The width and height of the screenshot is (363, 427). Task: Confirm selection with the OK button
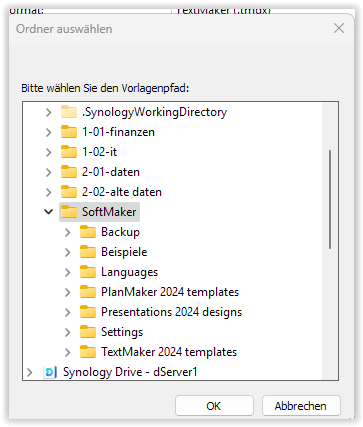point(214,406)
